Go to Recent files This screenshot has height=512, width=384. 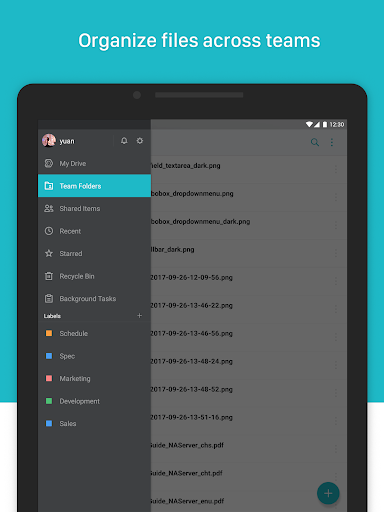point(94,231)
